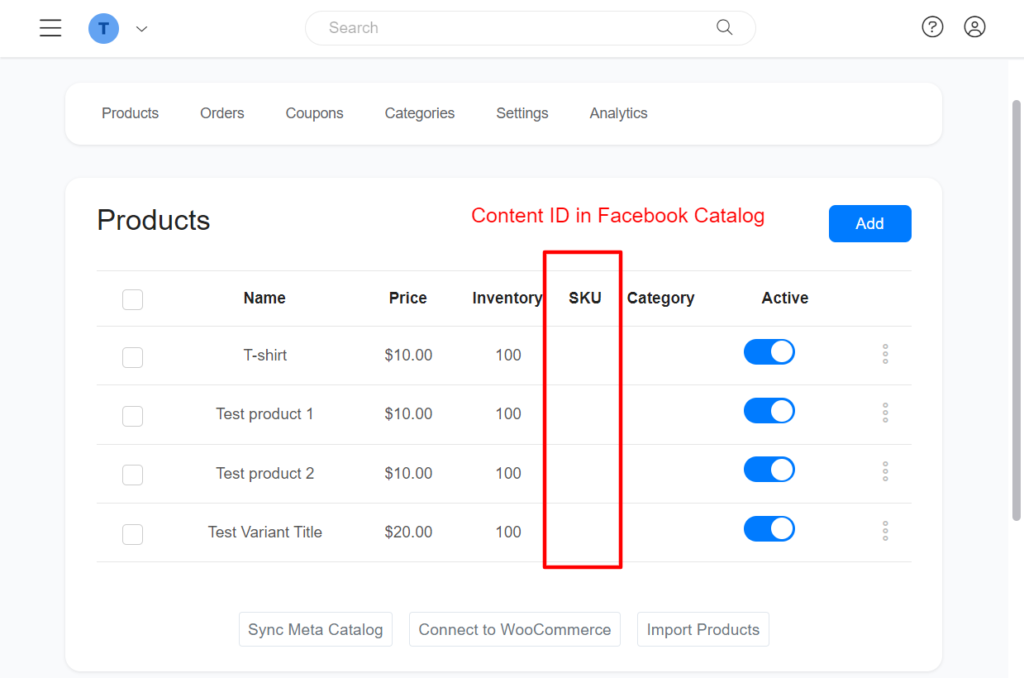
Task: Turn off Active toggle for T-shirt
Action: pos(769,352)
